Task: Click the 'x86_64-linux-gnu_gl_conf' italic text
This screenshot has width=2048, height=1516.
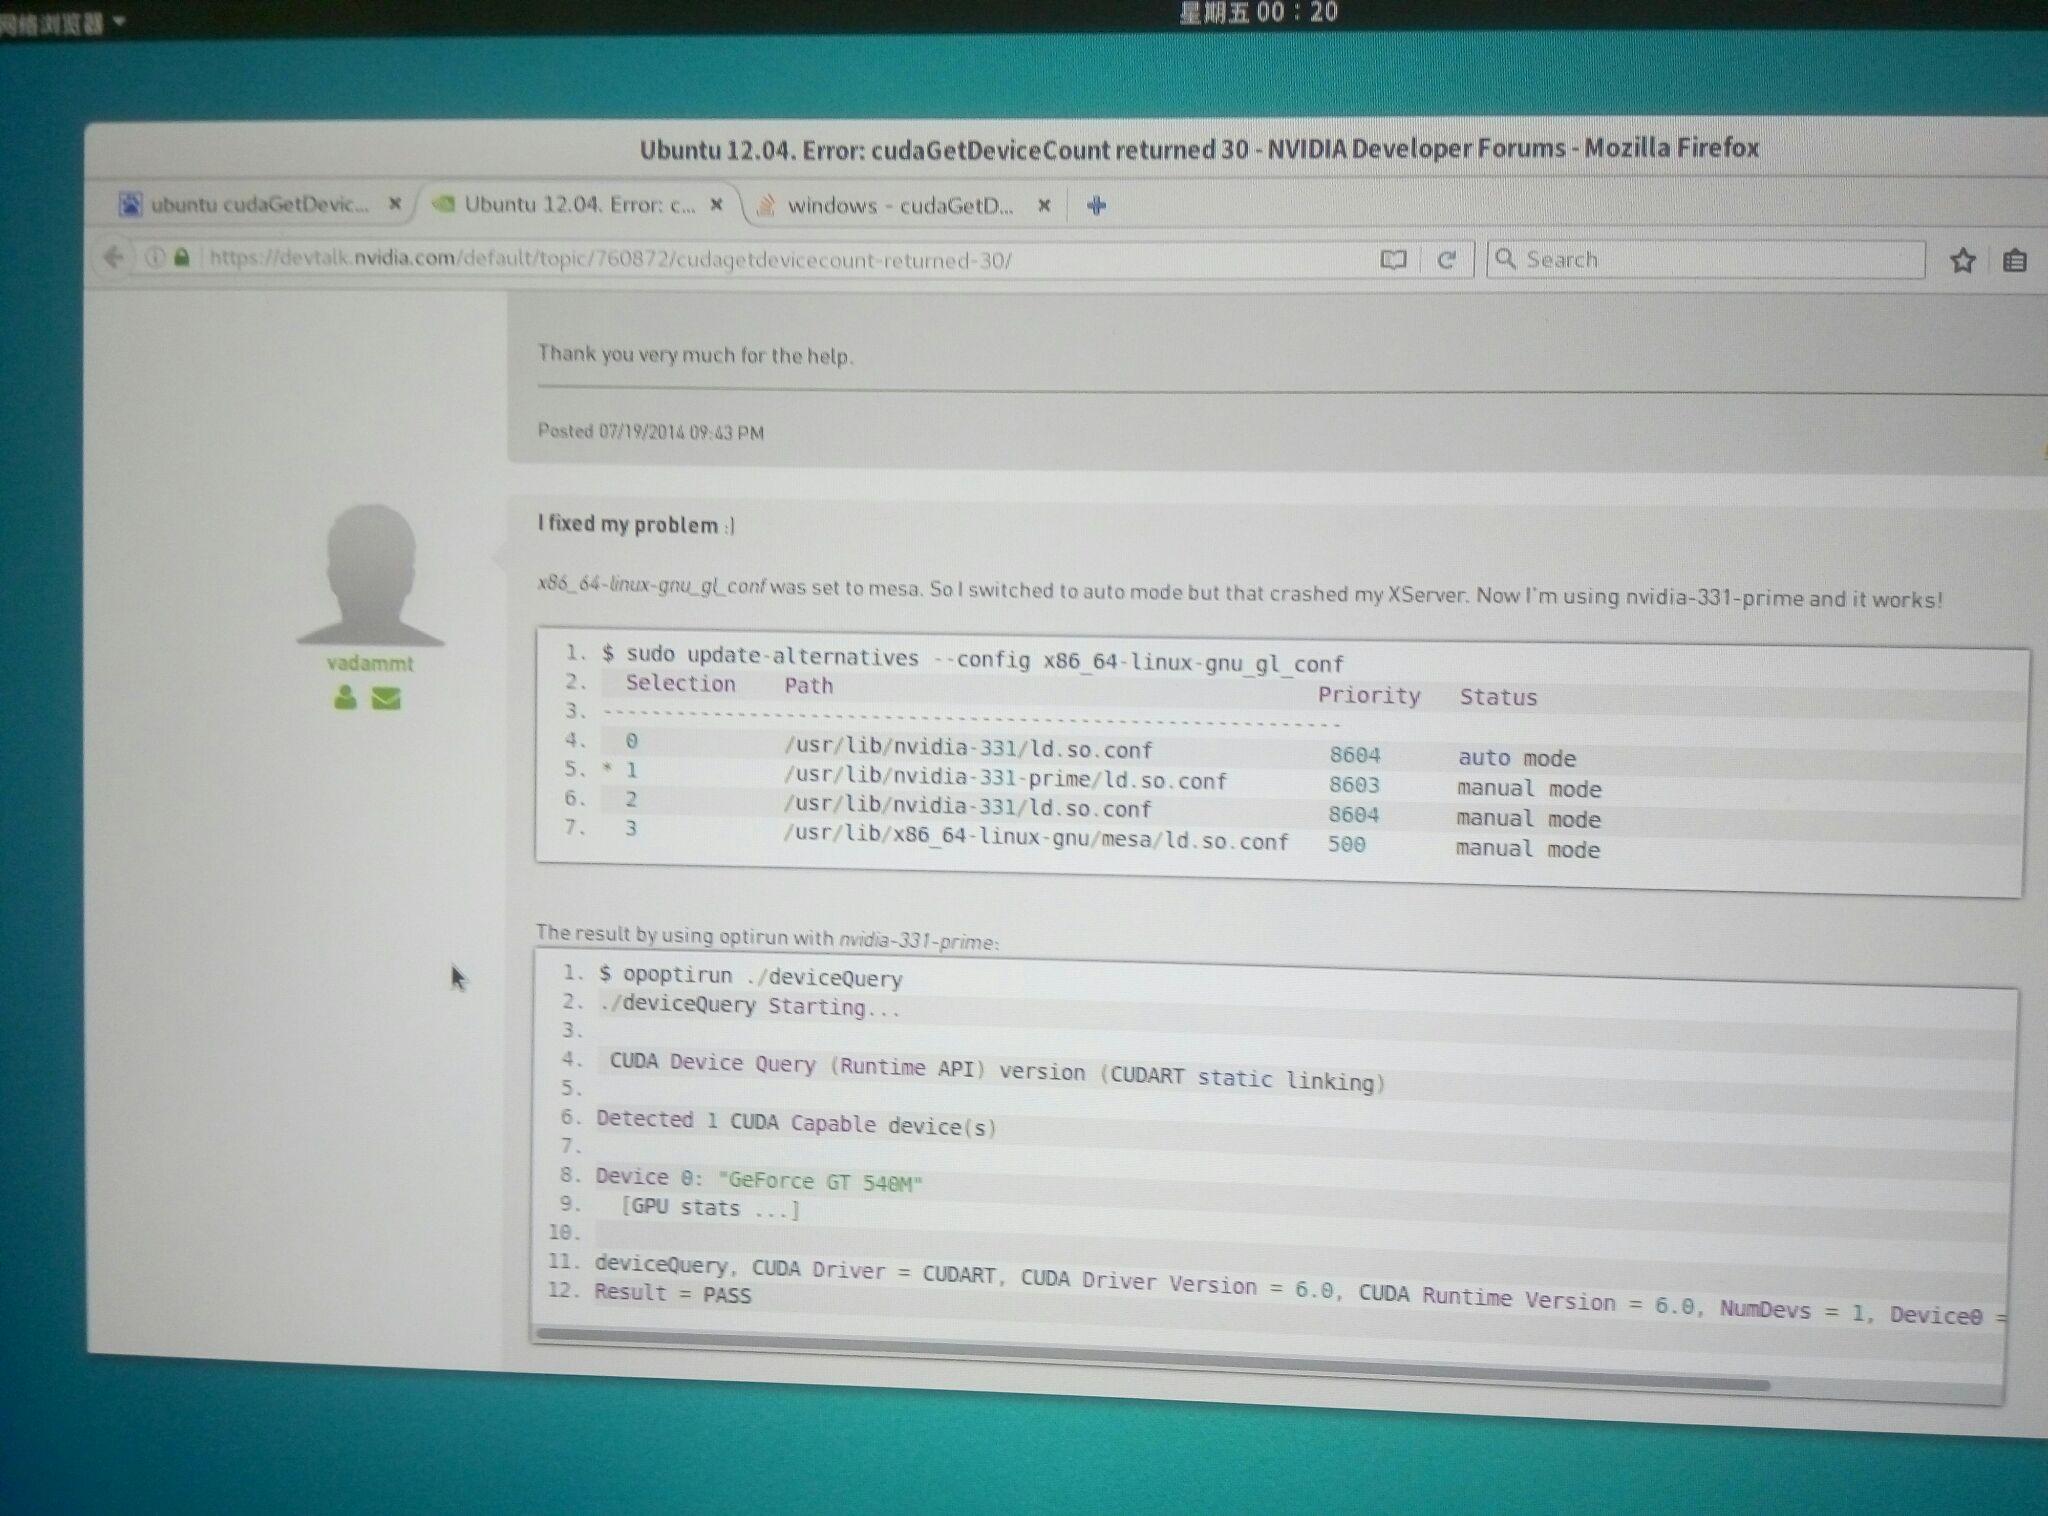Action: pyautogui.click(x=651, y=585)
